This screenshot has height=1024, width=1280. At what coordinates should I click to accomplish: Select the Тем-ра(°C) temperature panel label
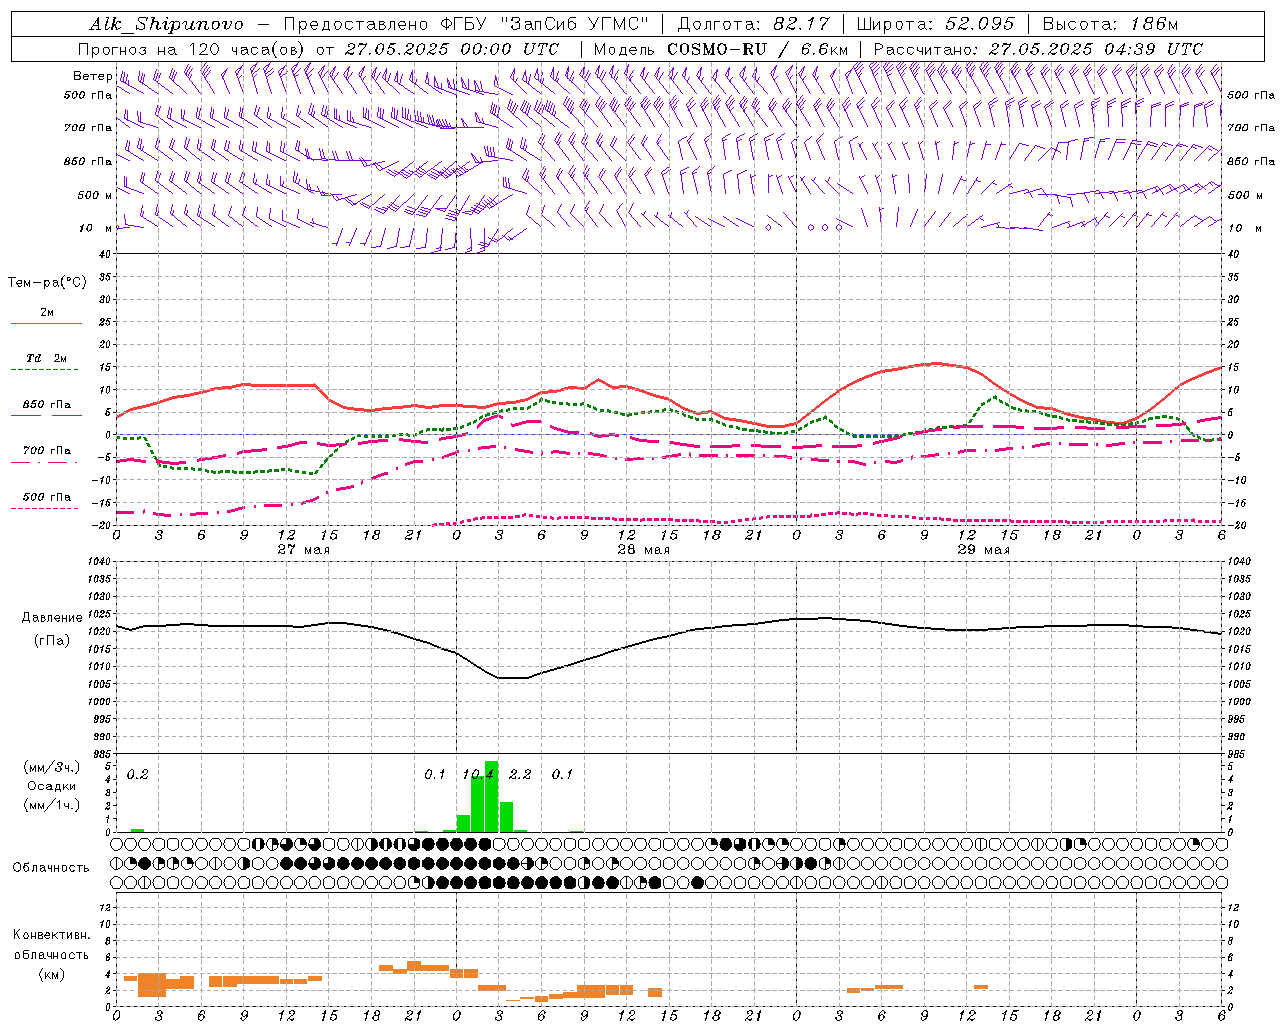coord(47,283)
